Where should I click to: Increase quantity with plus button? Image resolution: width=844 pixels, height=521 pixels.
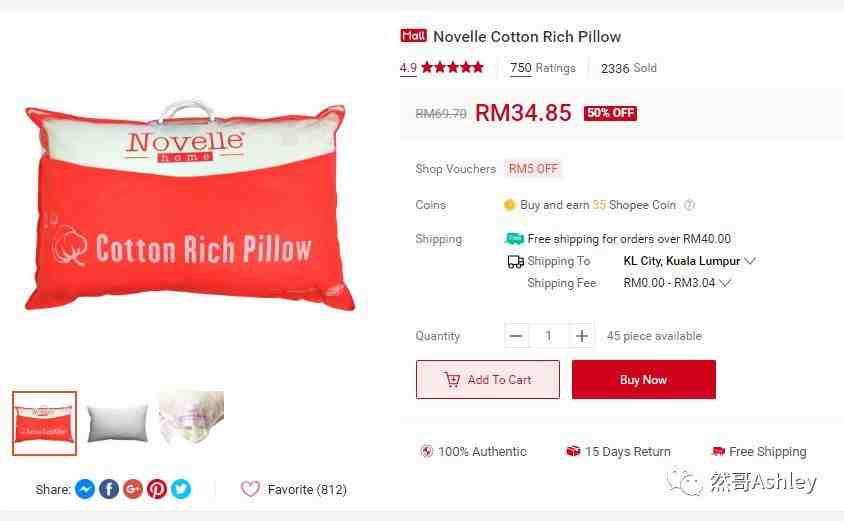(581, 336)
